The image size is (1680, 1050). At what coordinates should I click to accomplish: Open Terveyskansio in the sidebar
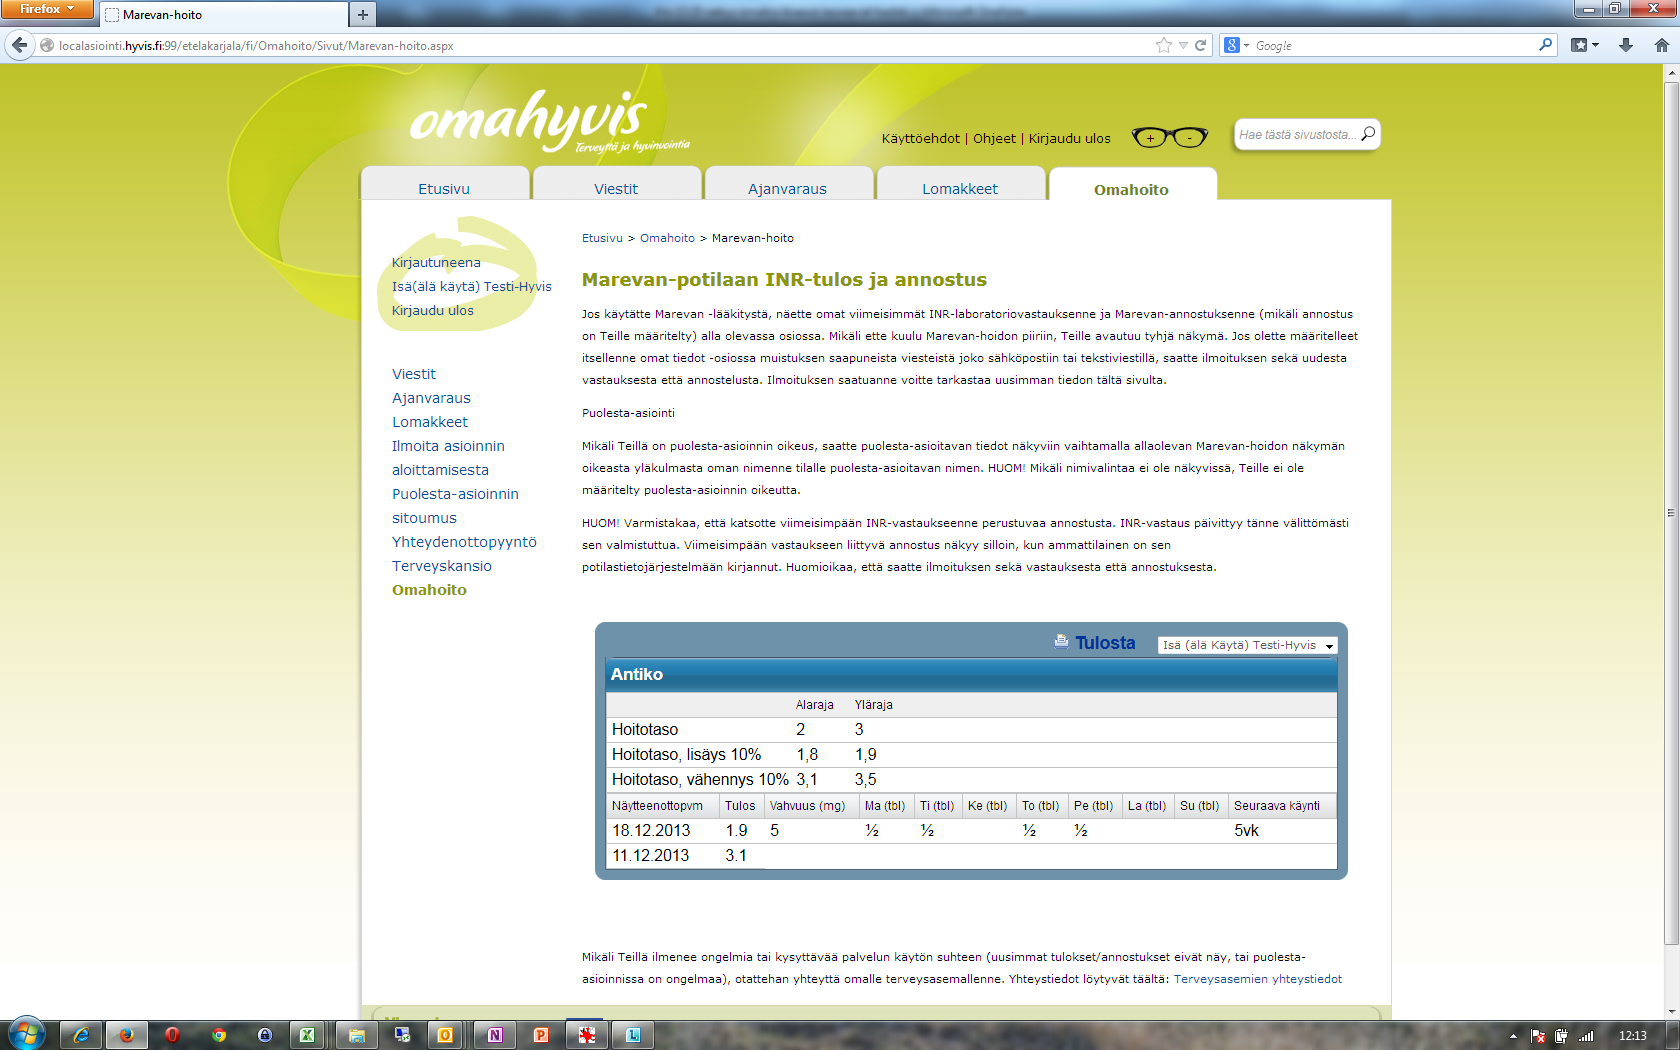click(442, 566)
